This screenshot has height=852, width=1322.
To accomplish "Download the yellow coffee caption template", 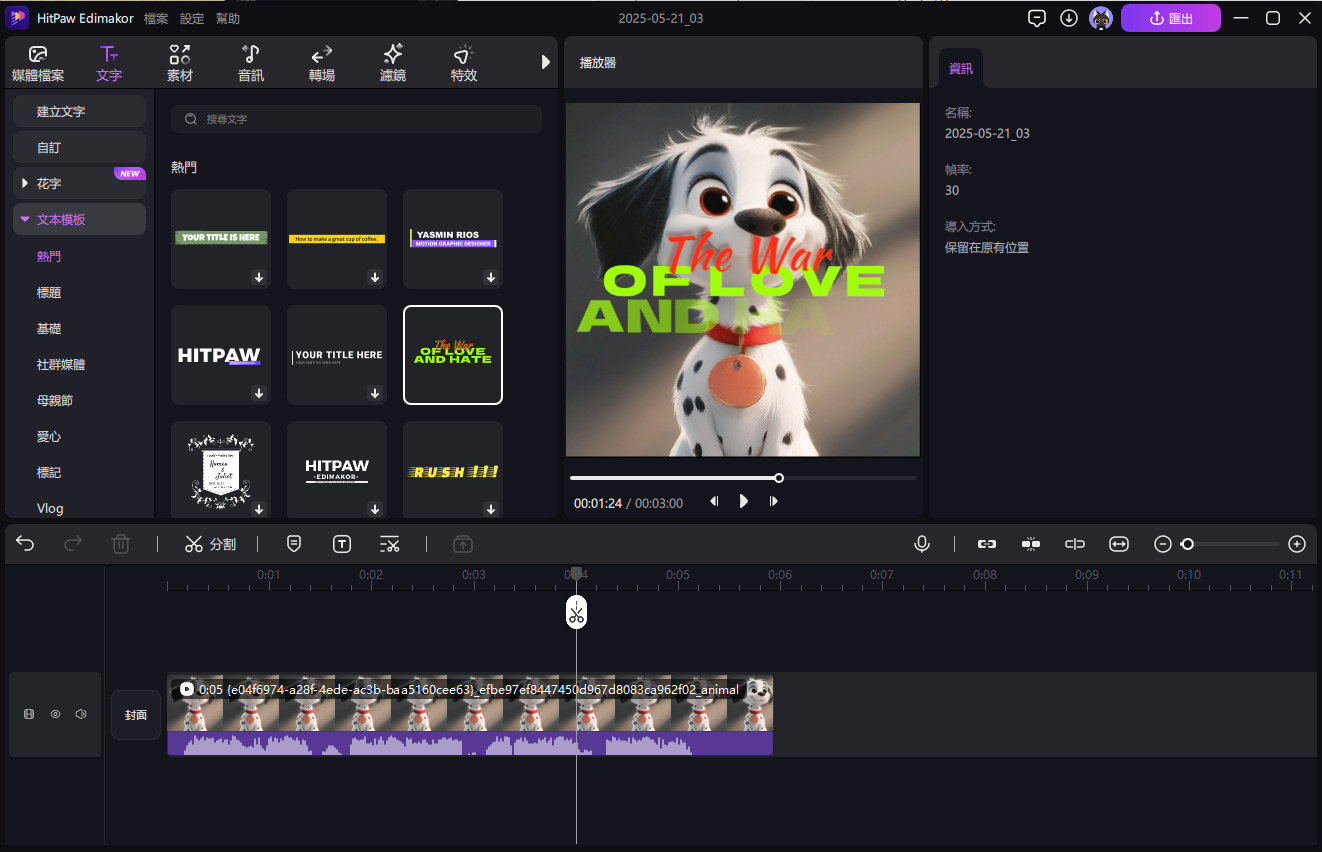I will tap(375, 277).
